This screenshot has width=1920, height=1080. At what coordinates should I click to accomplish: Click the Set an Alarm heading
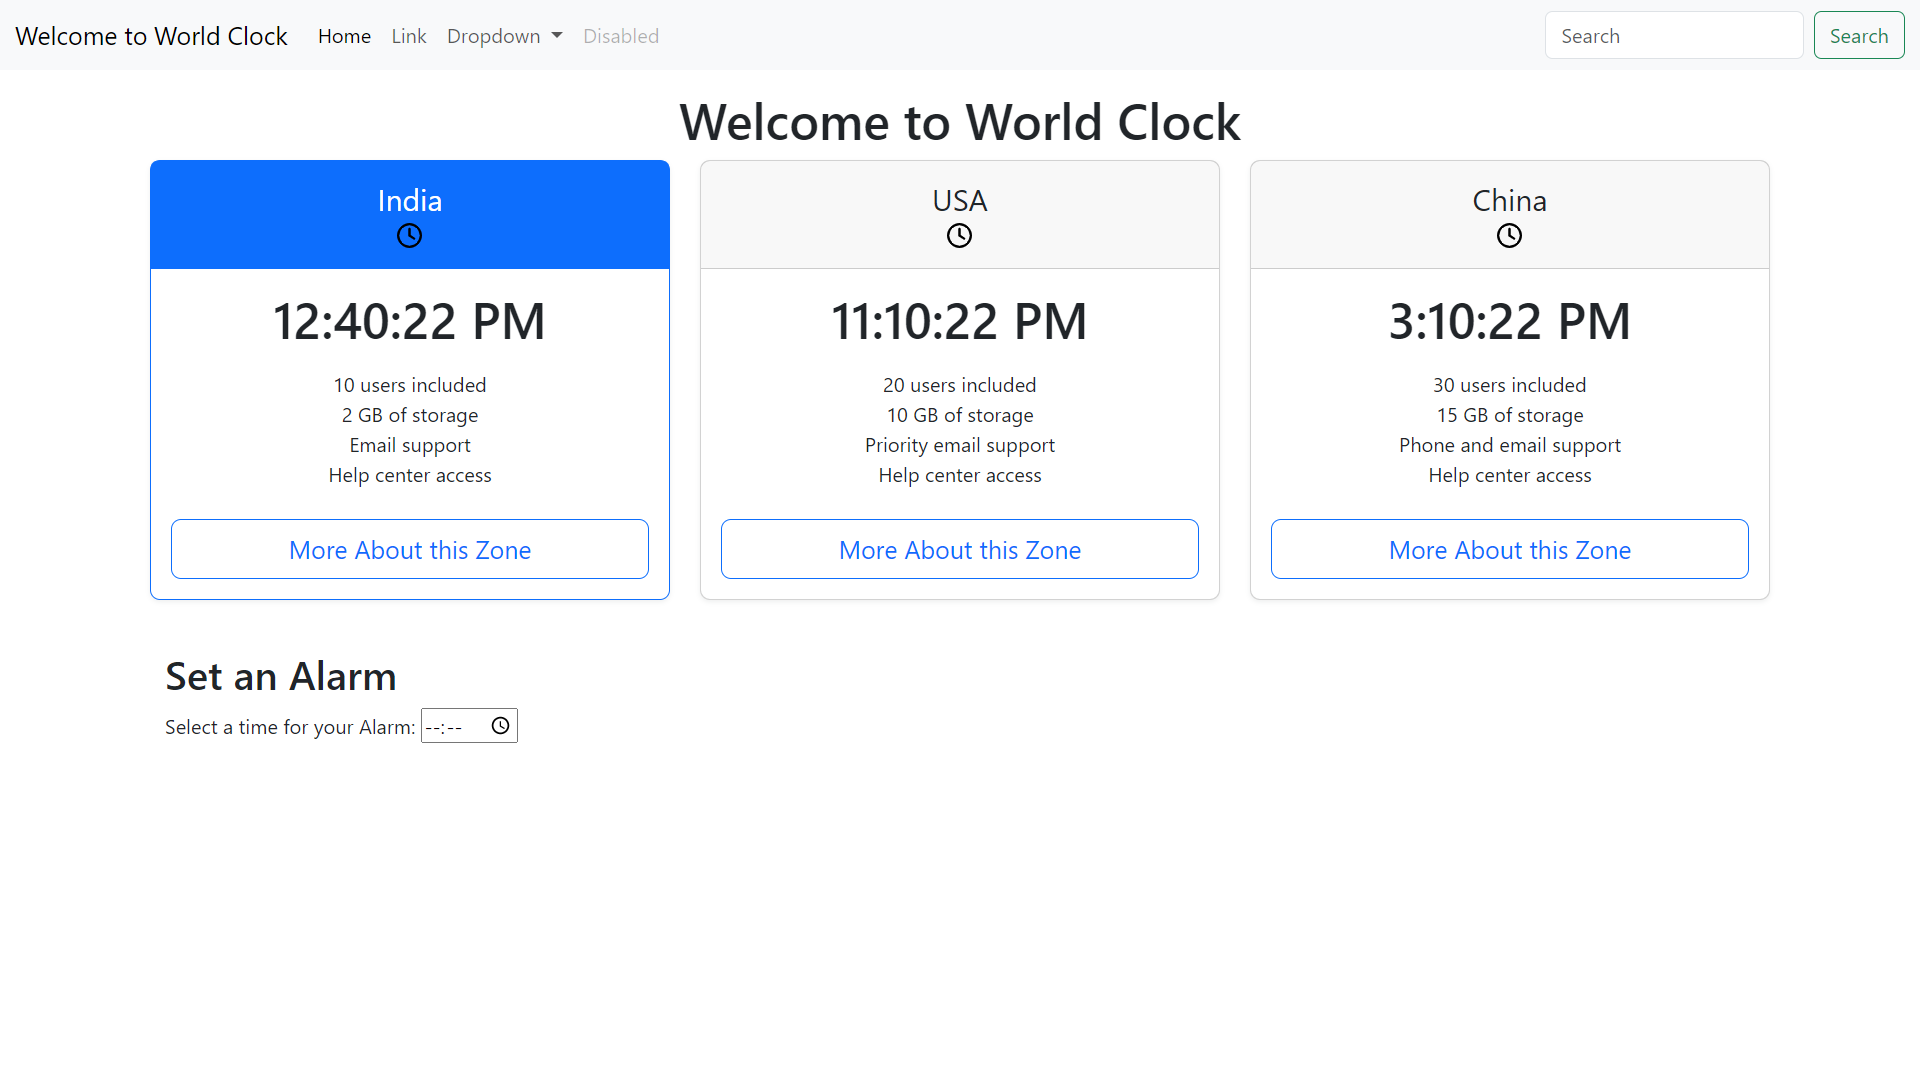[281, 677]
